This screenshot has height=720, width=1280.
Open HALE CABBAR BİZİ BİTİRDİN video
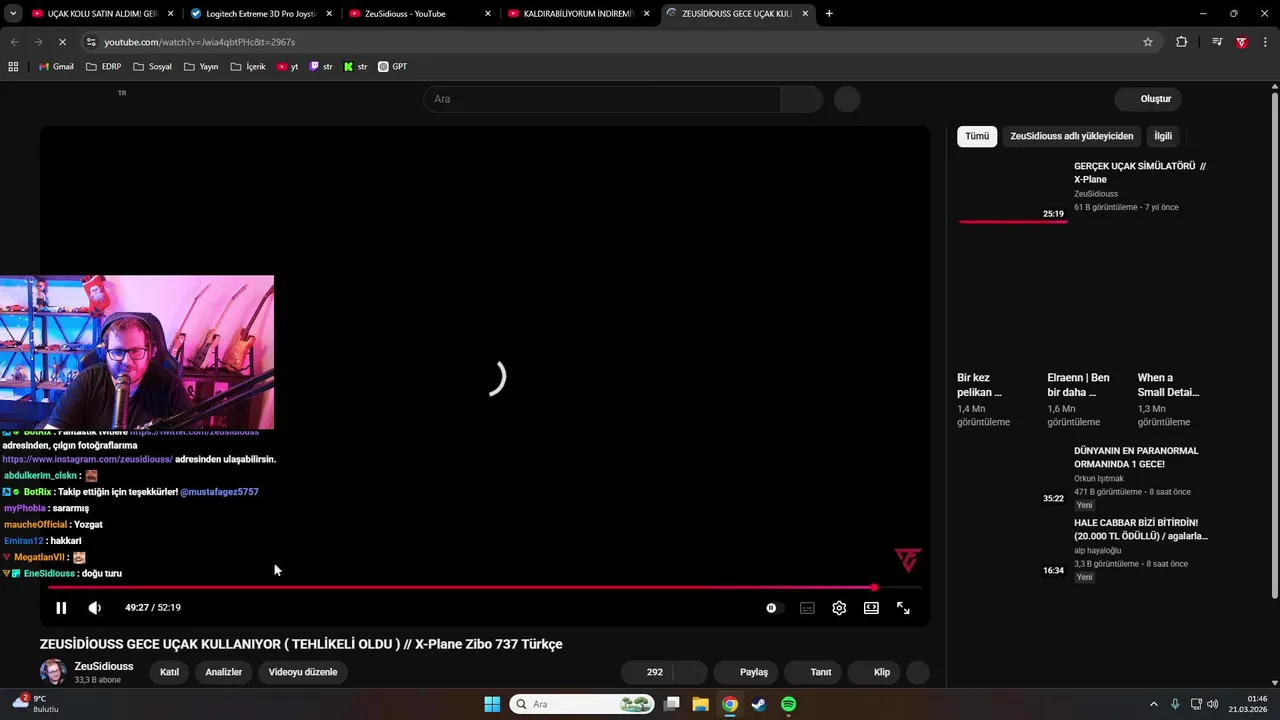tap(1141, 529)
